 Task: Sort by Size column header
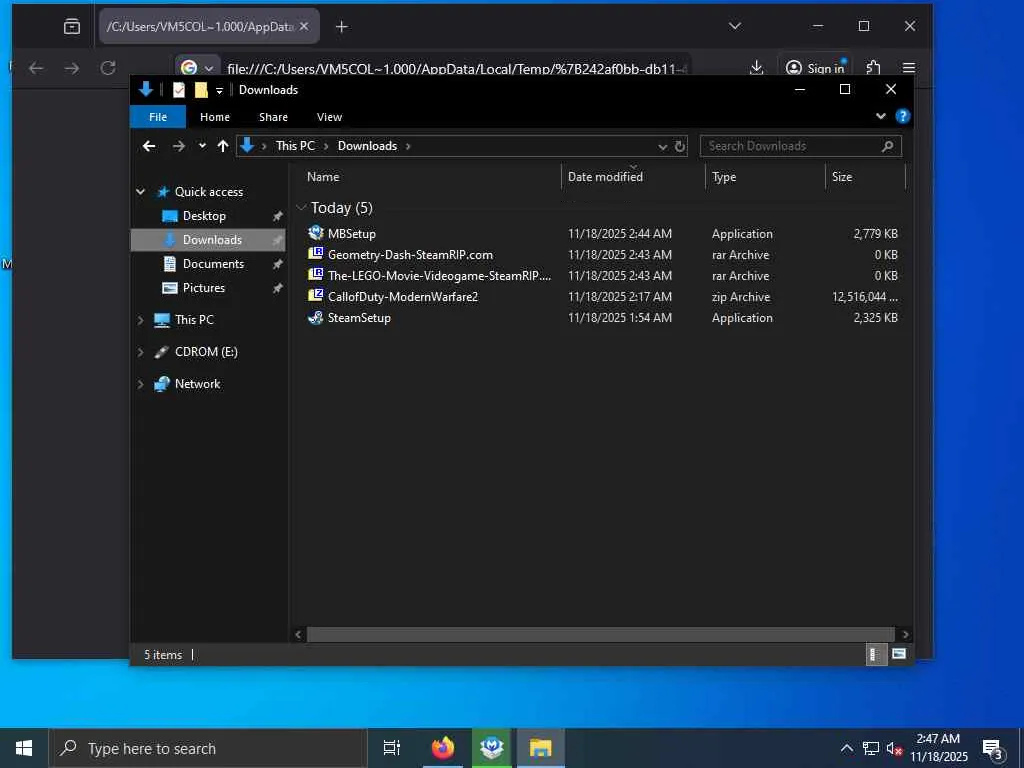coord(842,176)
